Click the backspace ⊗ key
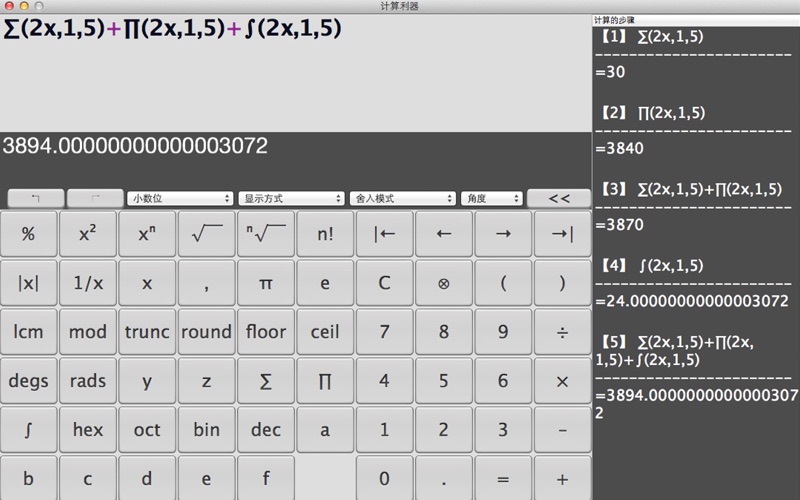The height and width of the screenshot is (500, 800). (x=443, y=283)
